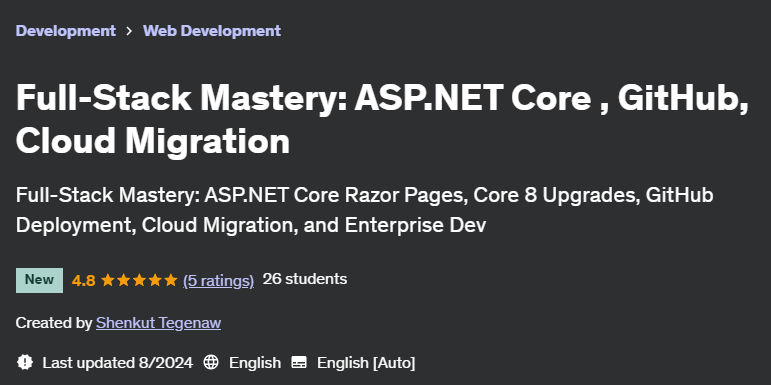771x385 pixels.
Task: Click the Full-Stack Mastery course title heading
Action: pyautogui.click(x=382, y=119)
